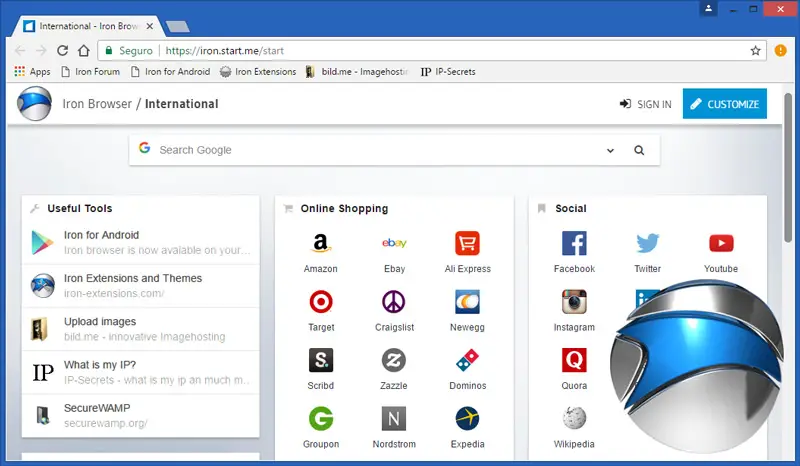Open the IP-Secrets bookmark
This screenshot has height=466, width=800.
pos(448,72)
